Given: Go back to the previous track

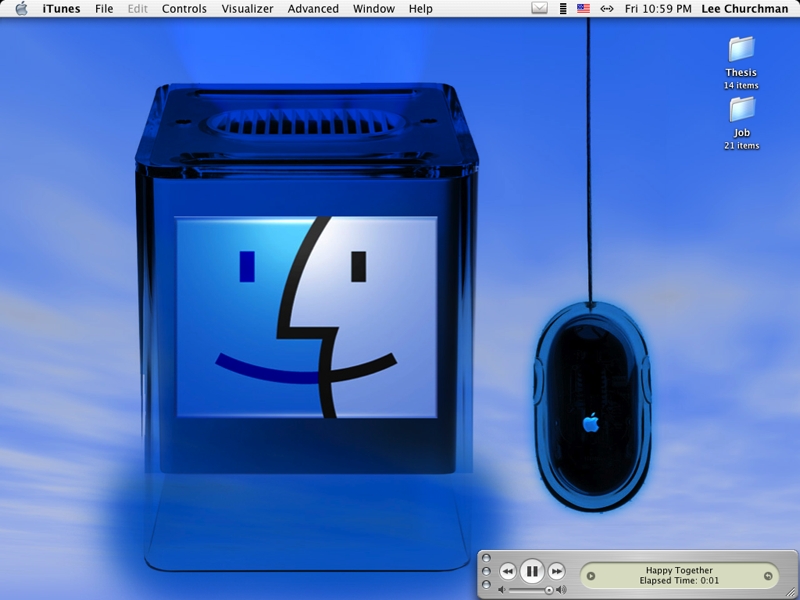Looking at the screenshot, I should pyautogui.click(x=507, y=571).
